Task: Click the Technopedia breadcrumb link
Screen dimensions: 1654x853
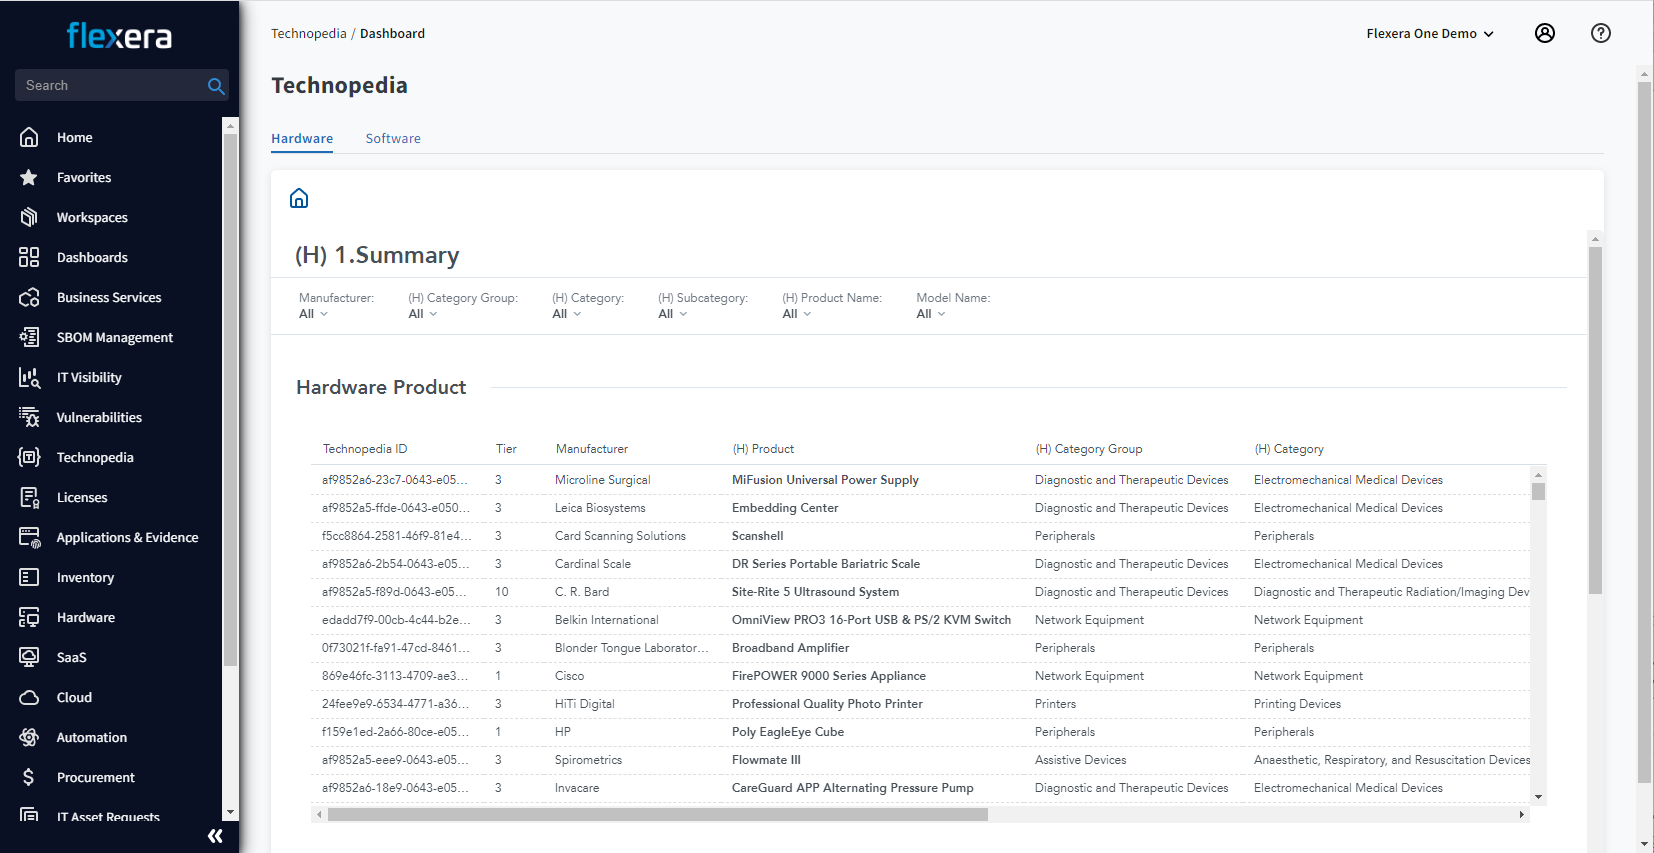Action: click(x=308, y=33)
